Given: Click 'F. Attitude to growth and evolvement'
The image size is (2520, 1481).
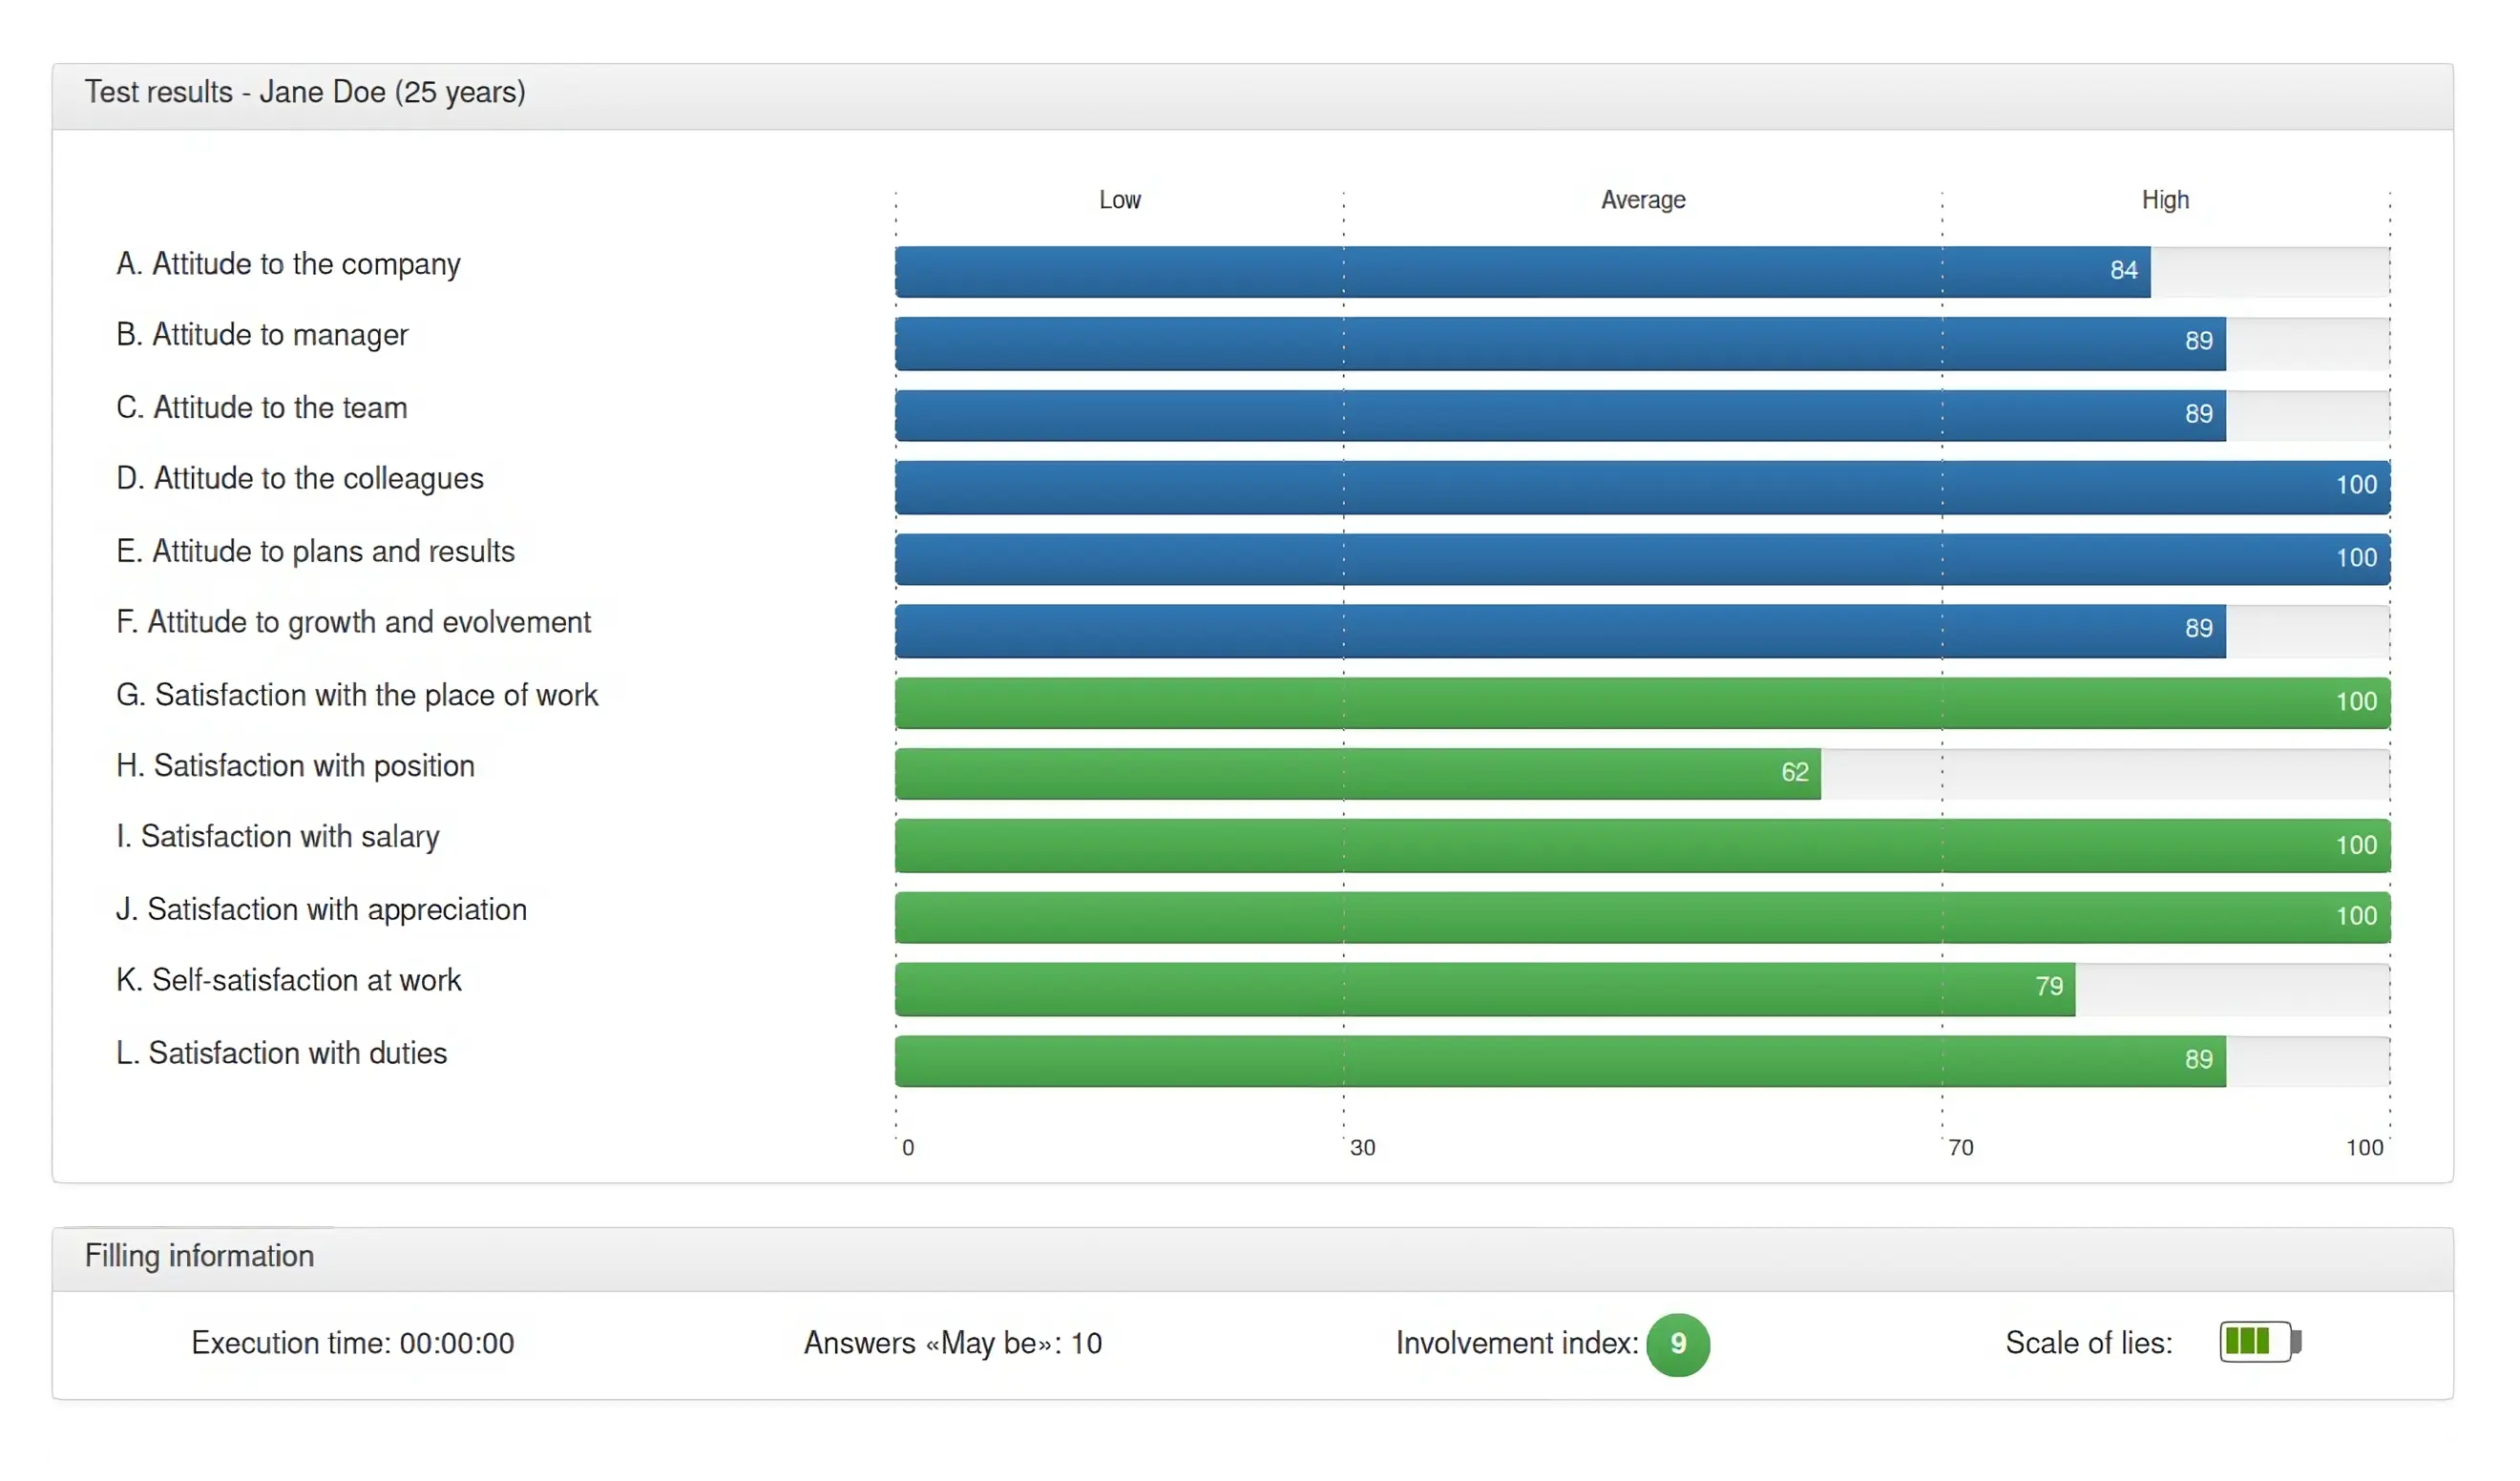Looking at the screenshot, I should (x=353, y=622).
